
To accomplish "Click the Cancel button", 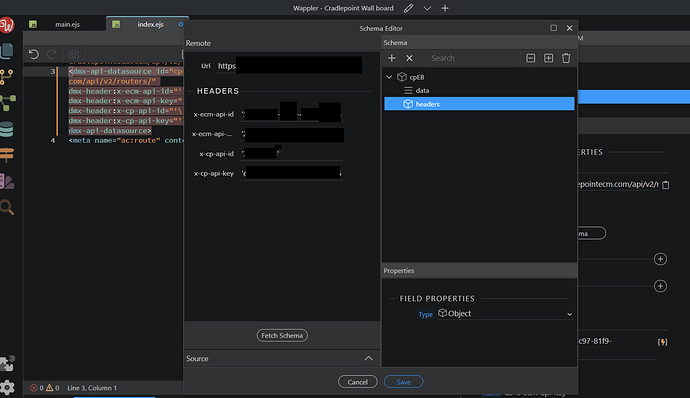I will click(x=358, y=382).
